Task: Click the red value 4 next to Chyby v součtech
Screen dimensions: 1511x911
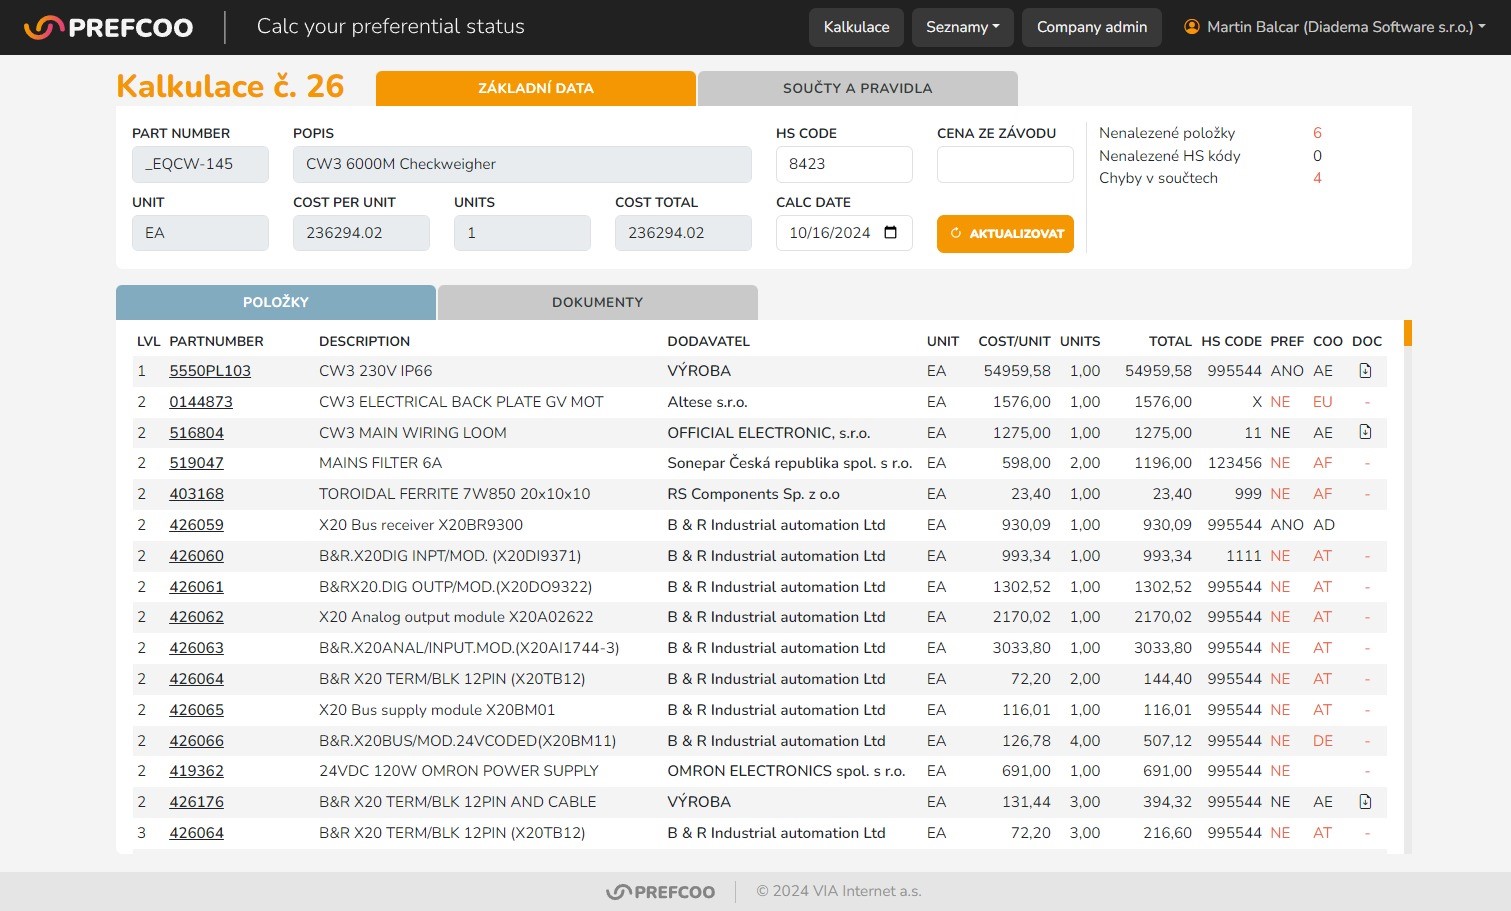Action: coord(1317,178)
